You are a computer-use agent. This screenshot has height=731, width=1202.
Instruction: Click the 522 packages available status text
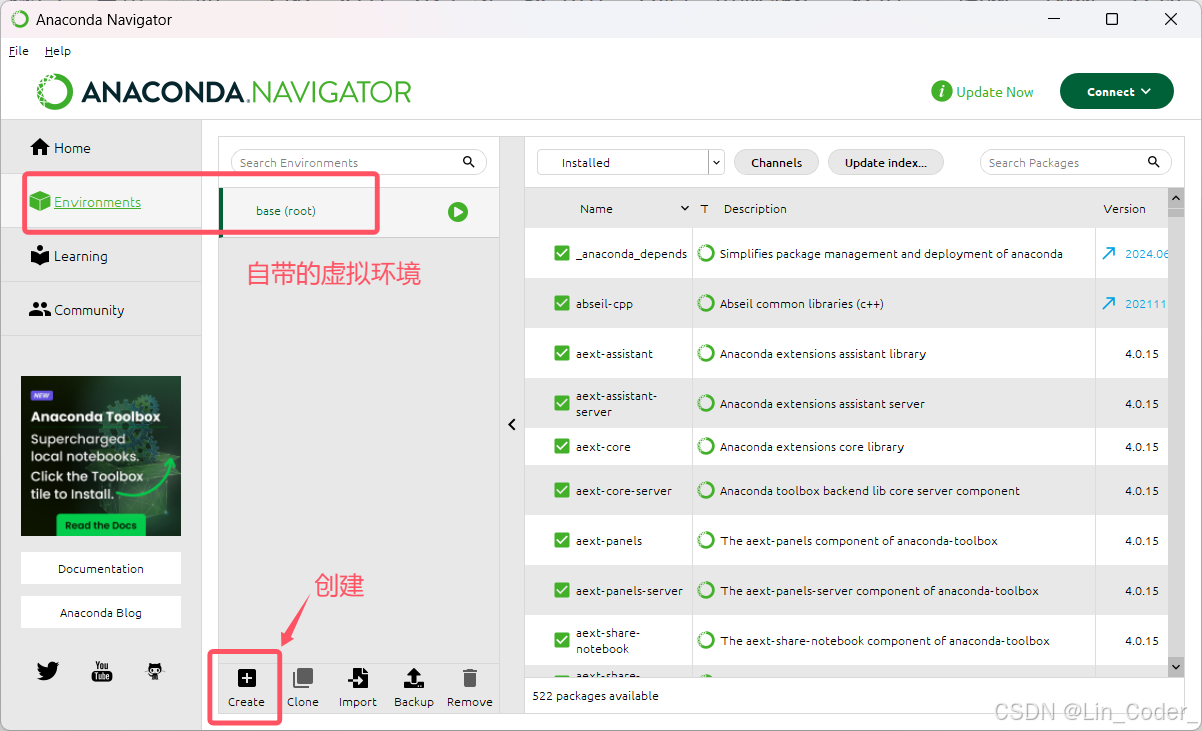coord(595,696)
